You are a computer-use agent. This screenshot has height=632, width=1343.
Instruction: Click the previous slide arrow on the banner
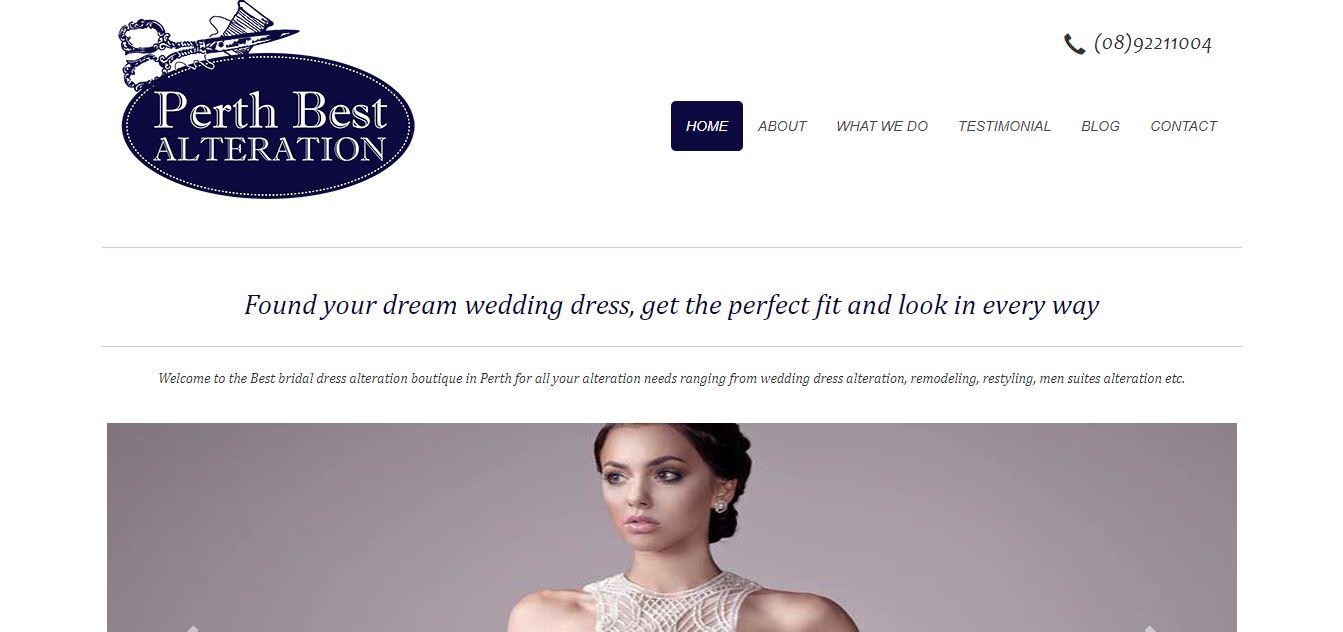point(191,628)
